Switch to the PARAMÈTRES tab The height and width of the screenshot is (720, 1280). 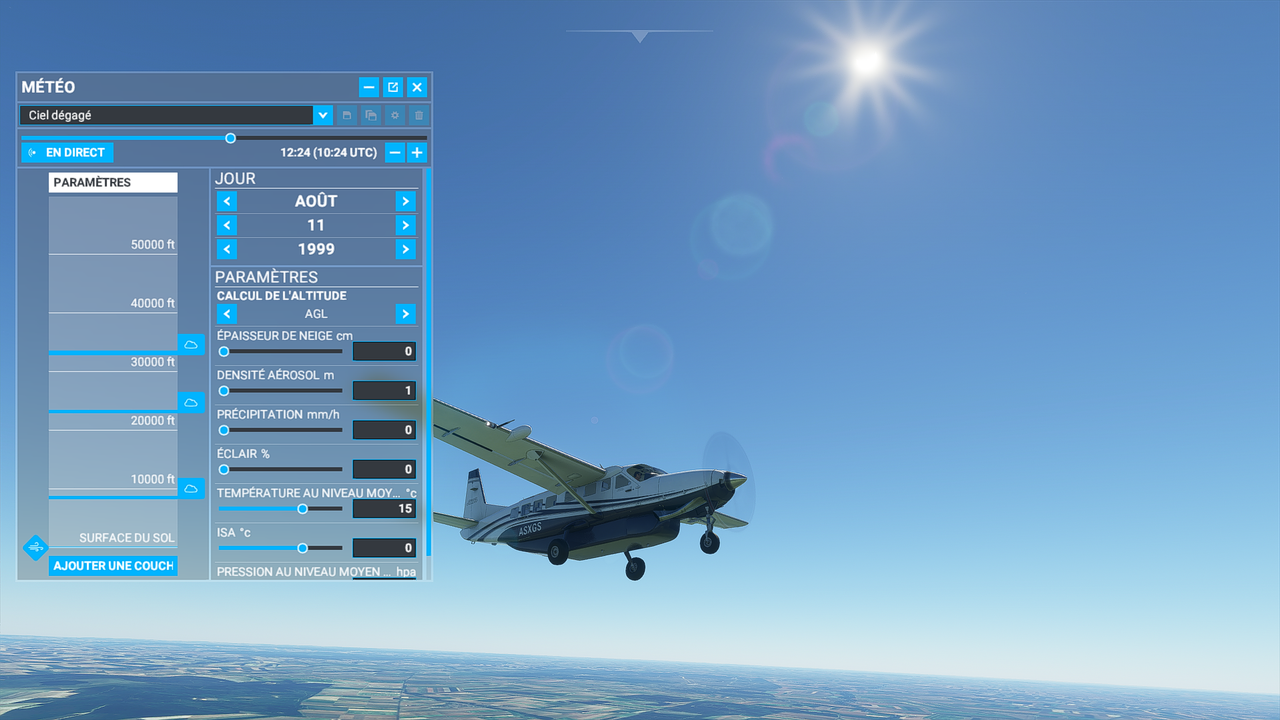pos(112,182)
